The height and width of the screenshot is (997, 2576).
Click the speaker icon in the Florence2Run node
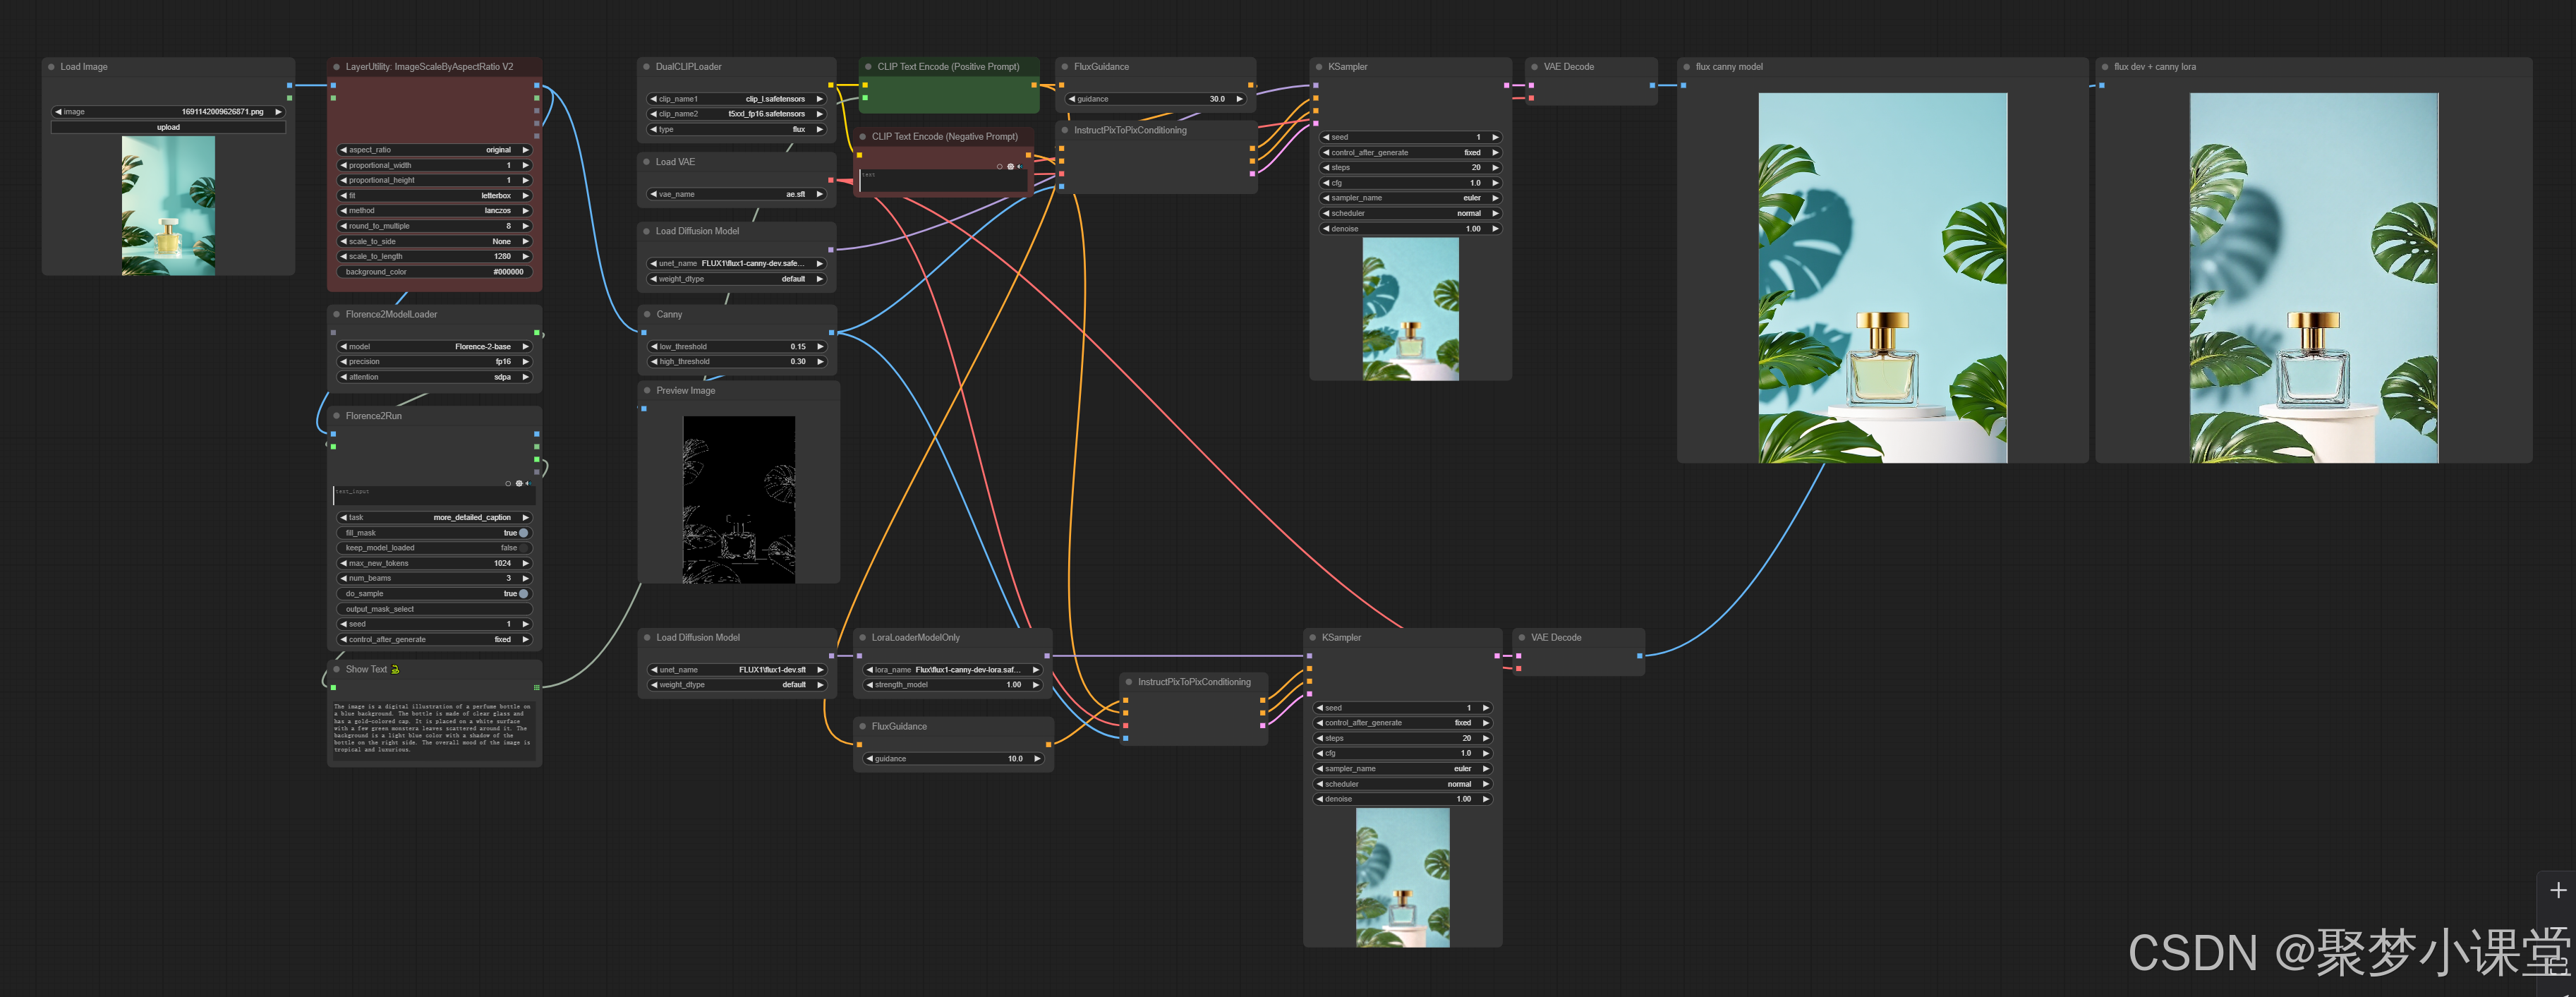click(x=527, y=483)
